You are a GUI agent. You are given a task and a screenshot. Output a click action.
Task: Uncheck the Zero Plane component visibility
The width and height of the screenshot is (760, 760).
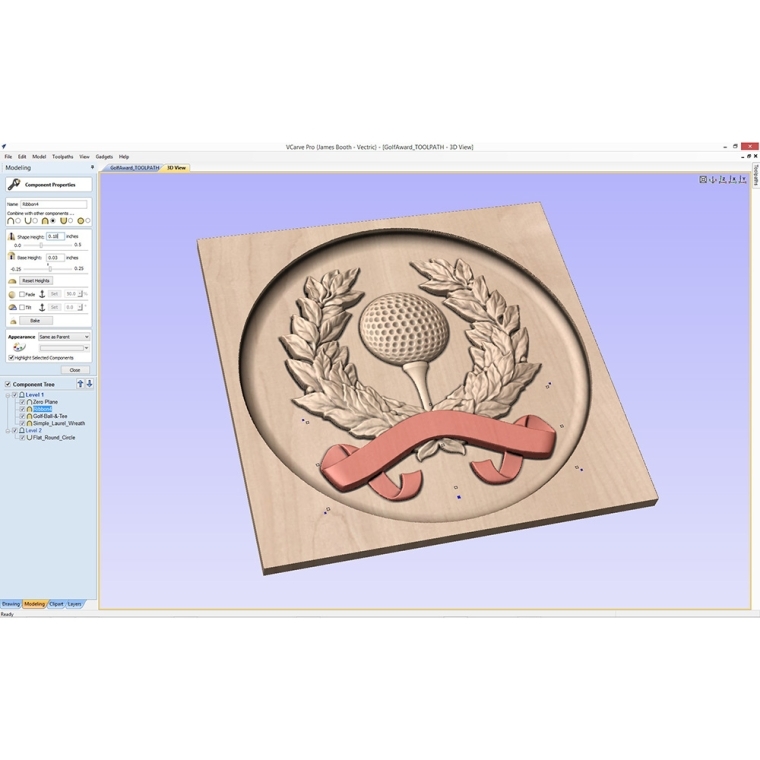(x=22, y=402)
